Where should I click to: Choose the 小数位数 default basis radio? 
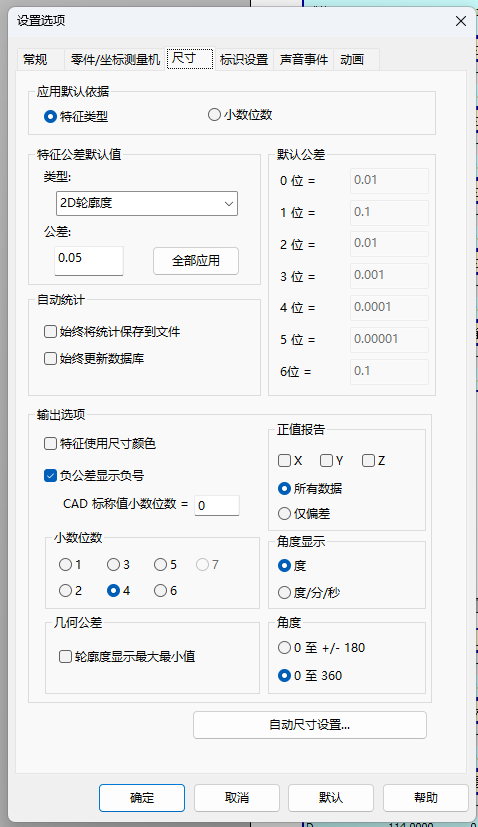tap(240, 114)
